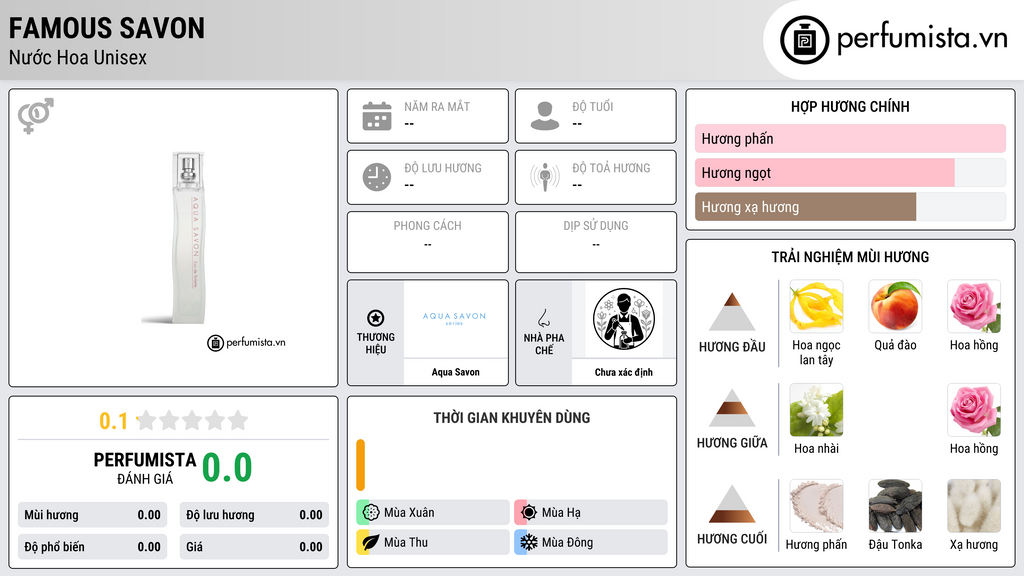Screen dimensions: 1024x576
Task: Click the Nước Hoa Unisex subtitle
Action: click(78, 58)
